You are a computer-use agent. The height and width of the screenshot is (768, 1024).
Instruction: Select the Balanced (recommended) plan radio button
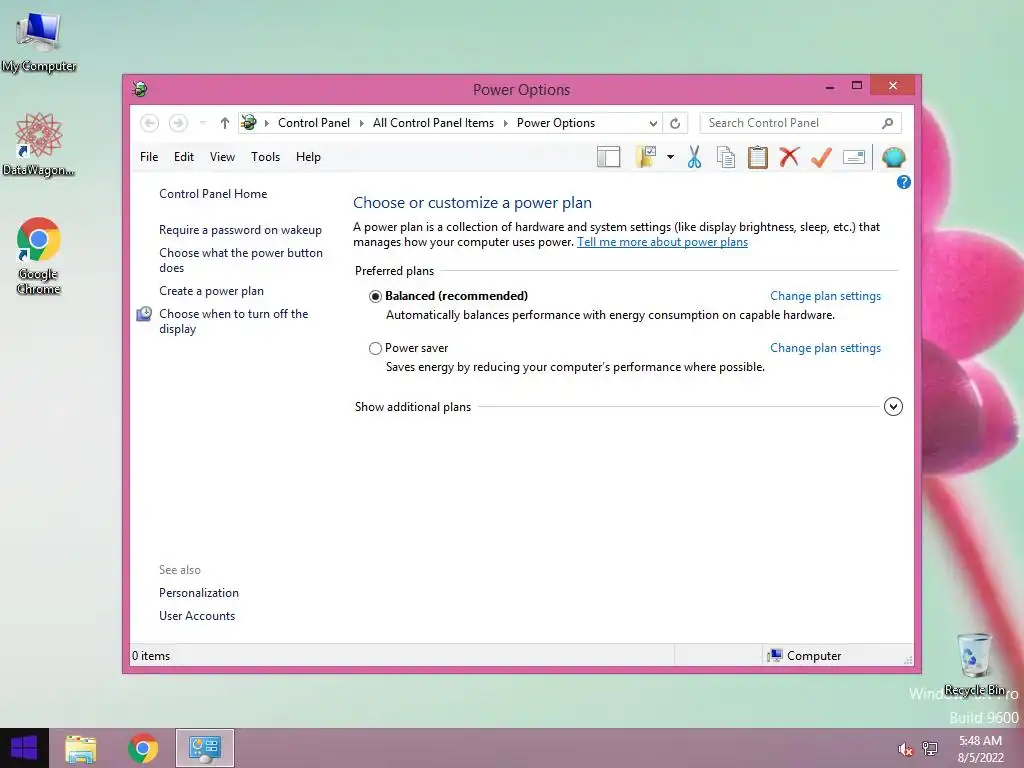(x=376, y=296)
